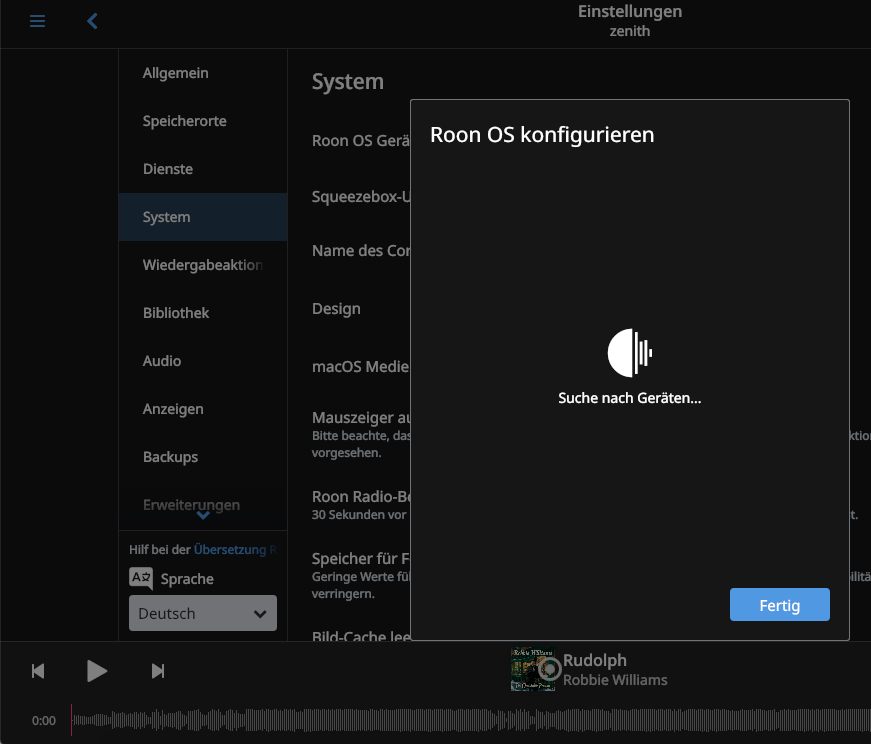This screenshot has width=871, height=744.
Task: Open the Audio settings section
Action: pos(162,361)
